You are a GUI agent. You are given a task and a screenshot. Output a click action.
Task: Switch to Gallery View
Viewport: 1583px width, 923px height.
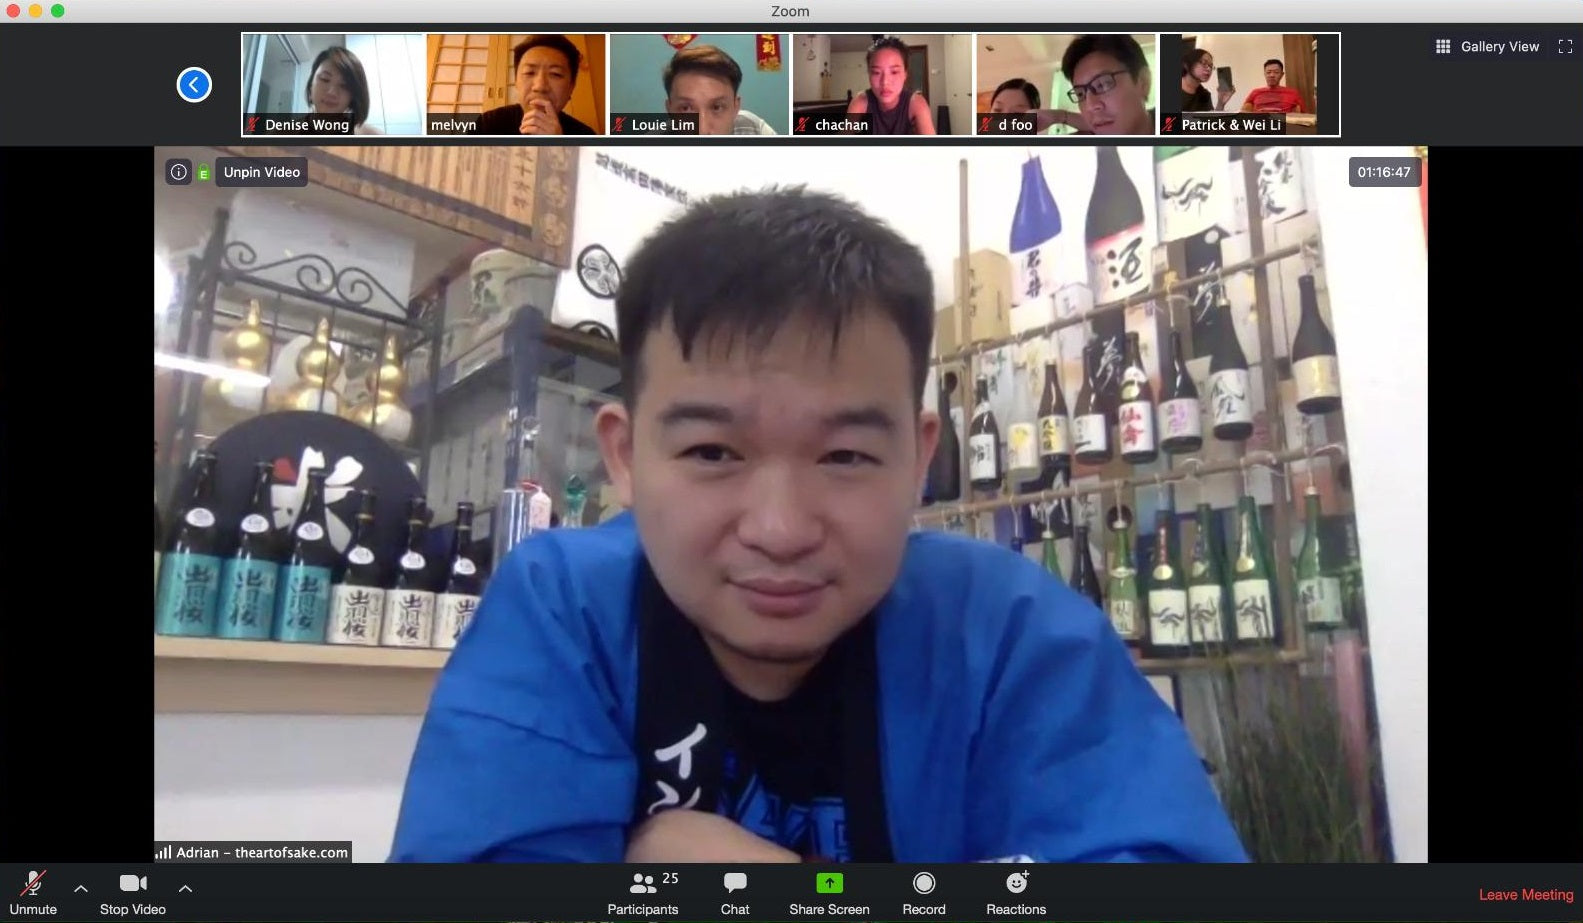pyautogui.click(x=1487, y=46)
